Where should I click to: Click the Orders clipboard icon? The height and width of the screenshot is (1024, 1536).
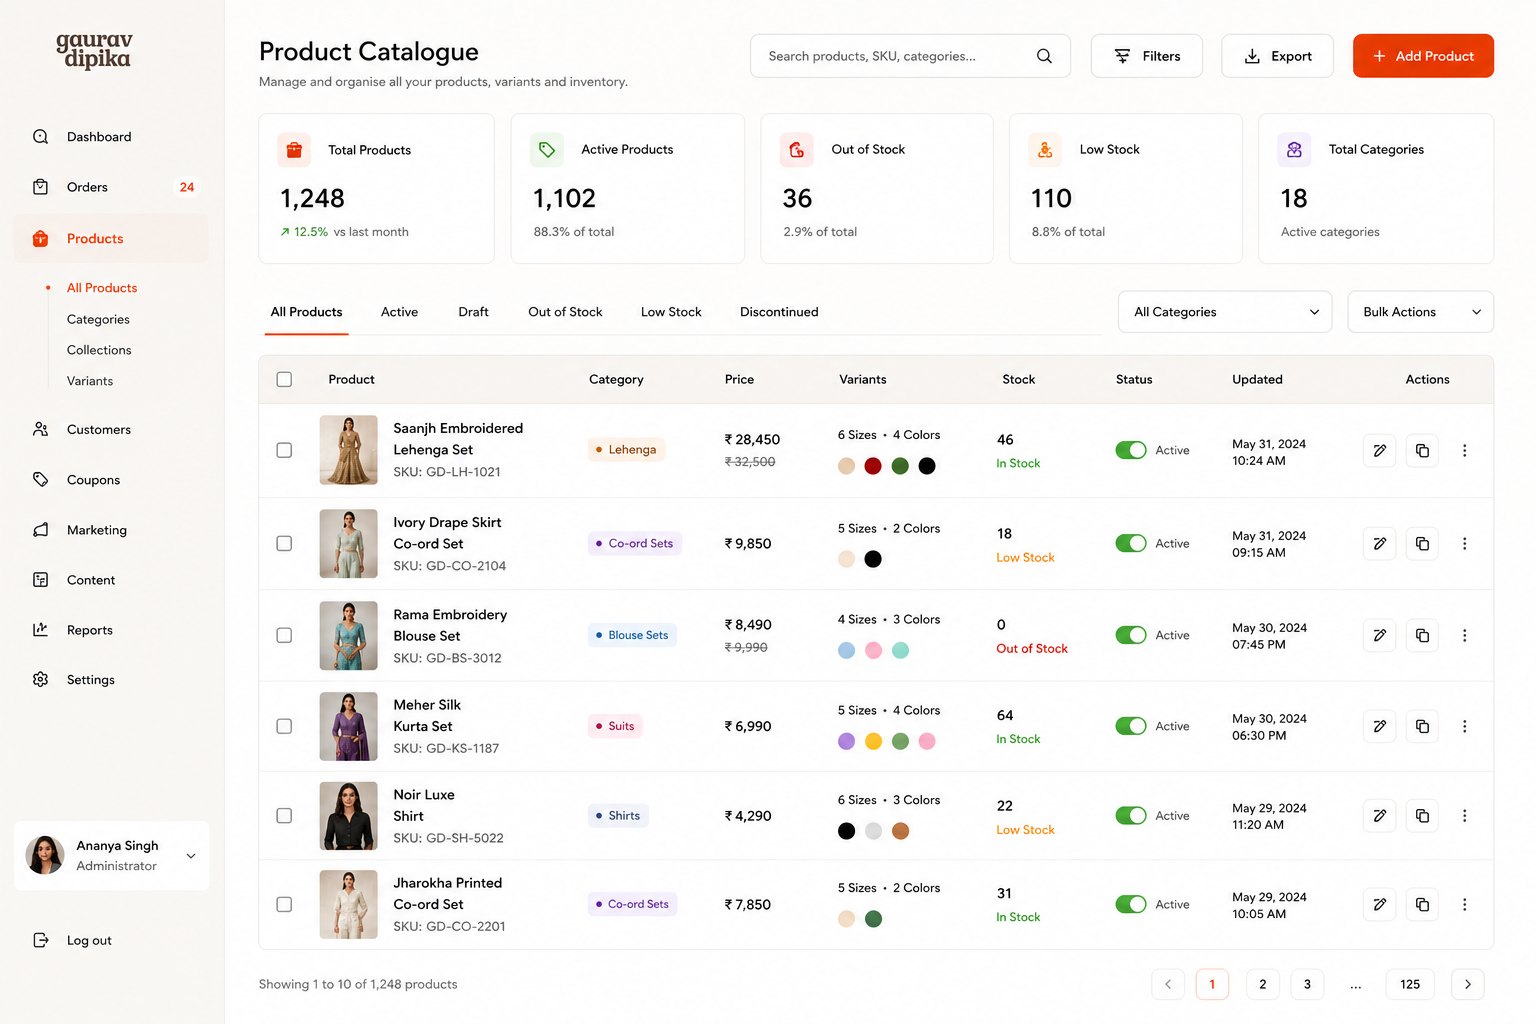[40, 187]
